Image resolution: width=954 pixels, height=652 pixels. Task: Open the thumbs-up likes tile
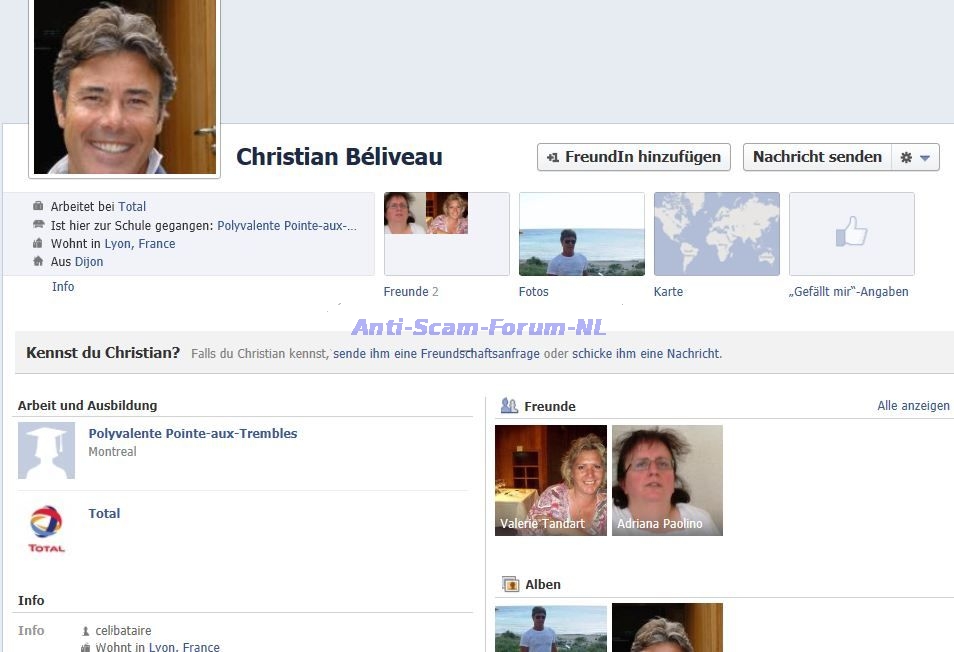point(851,234)
